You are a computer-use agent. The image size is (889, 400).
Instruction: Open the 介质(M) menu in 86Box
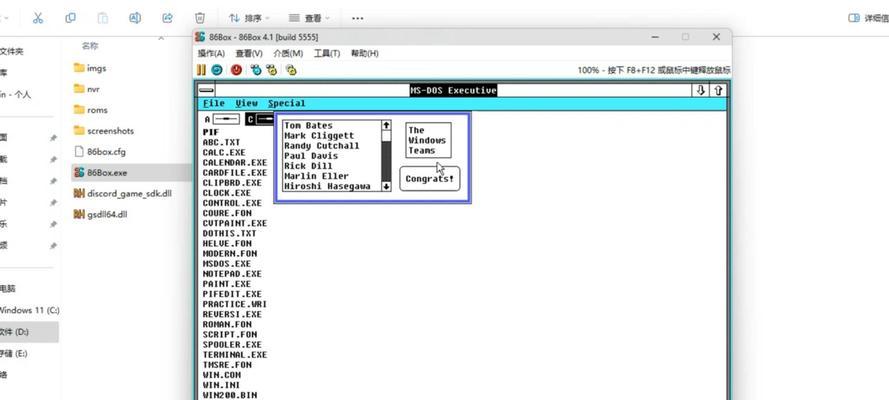click(288, 53)
